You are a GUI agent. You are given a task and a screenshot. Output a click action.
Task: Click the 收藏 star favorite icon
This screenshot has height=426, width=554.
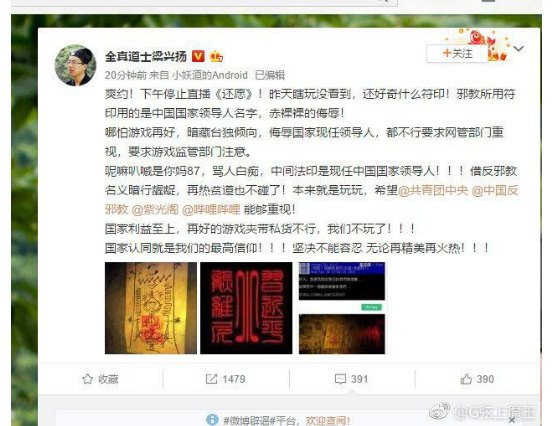(87, 379)
